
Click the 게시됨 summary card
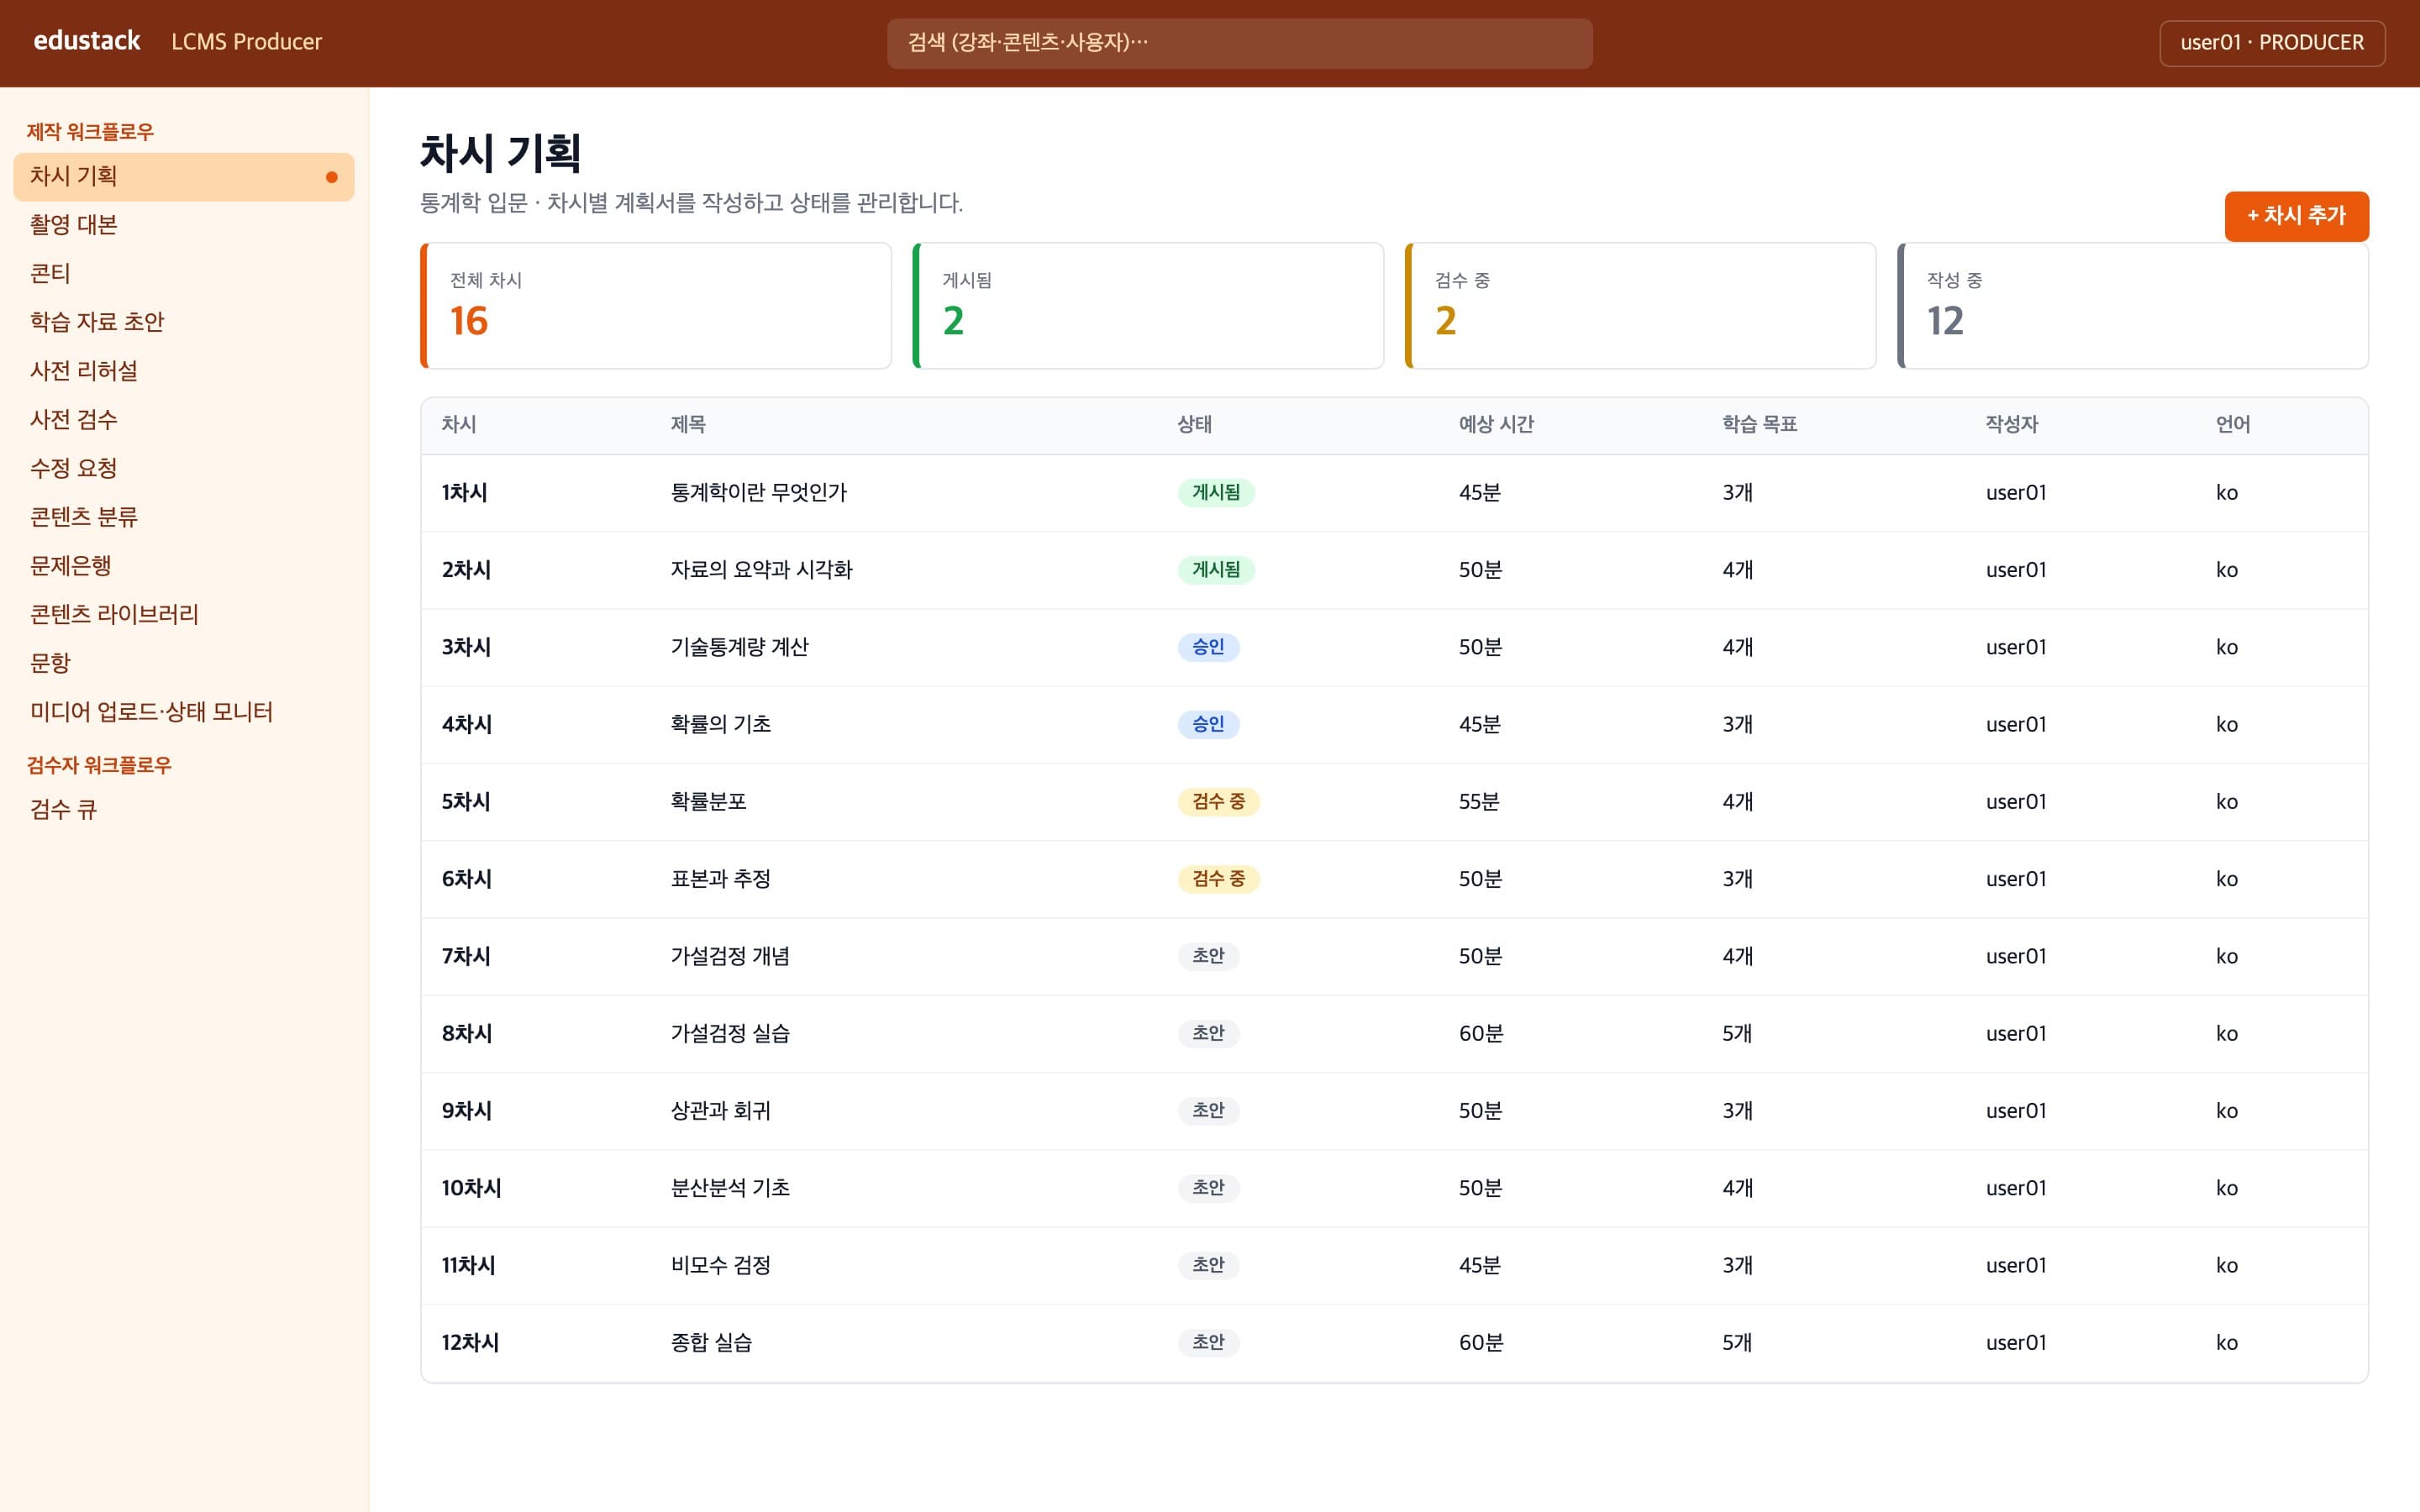point(1148,306)
